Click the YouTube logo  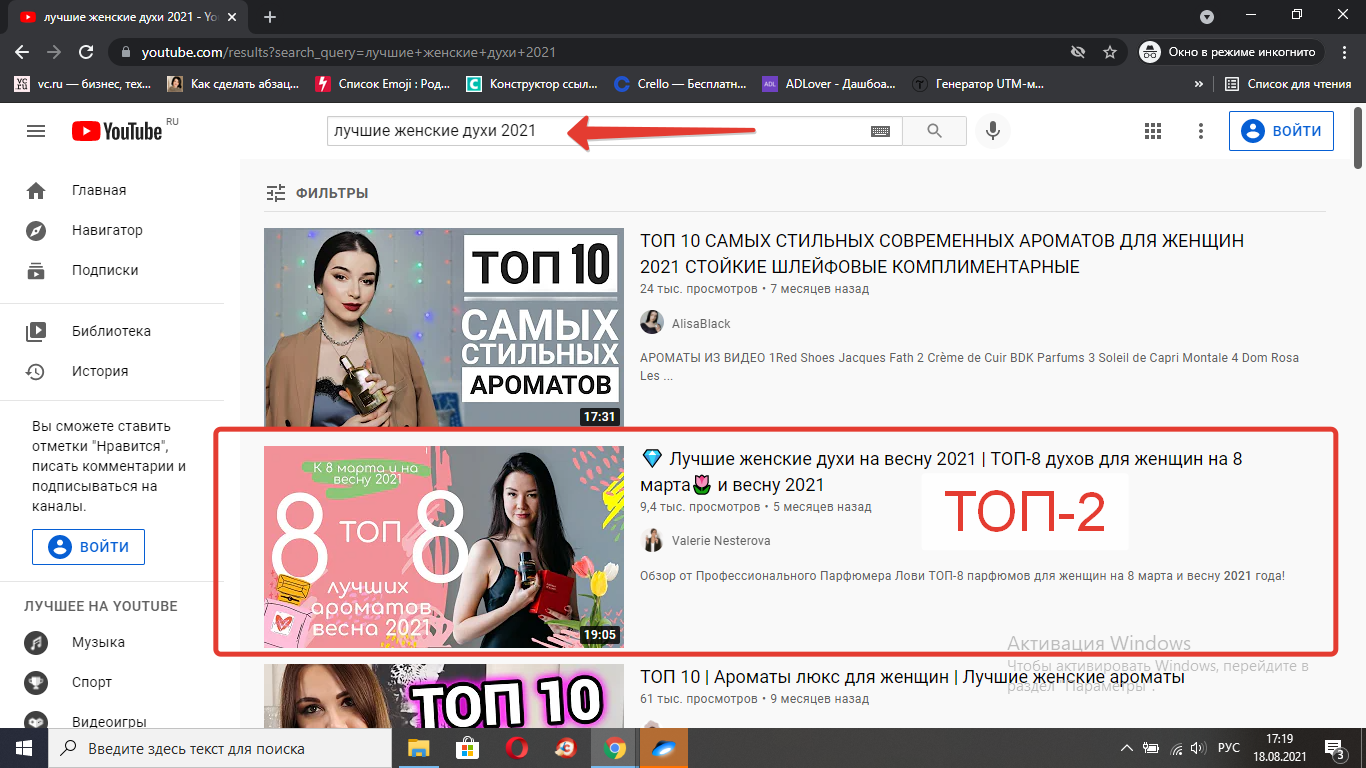(x=117, y=131)
